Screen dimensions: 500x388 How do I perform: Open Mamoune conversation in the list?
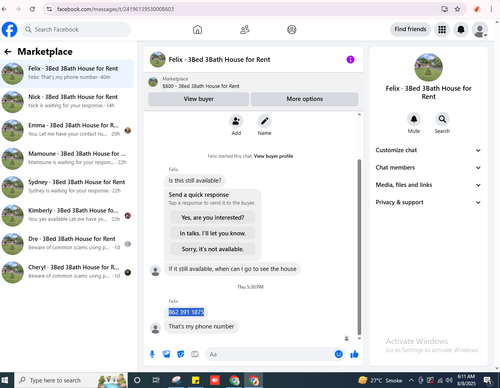tap(67, 159)
